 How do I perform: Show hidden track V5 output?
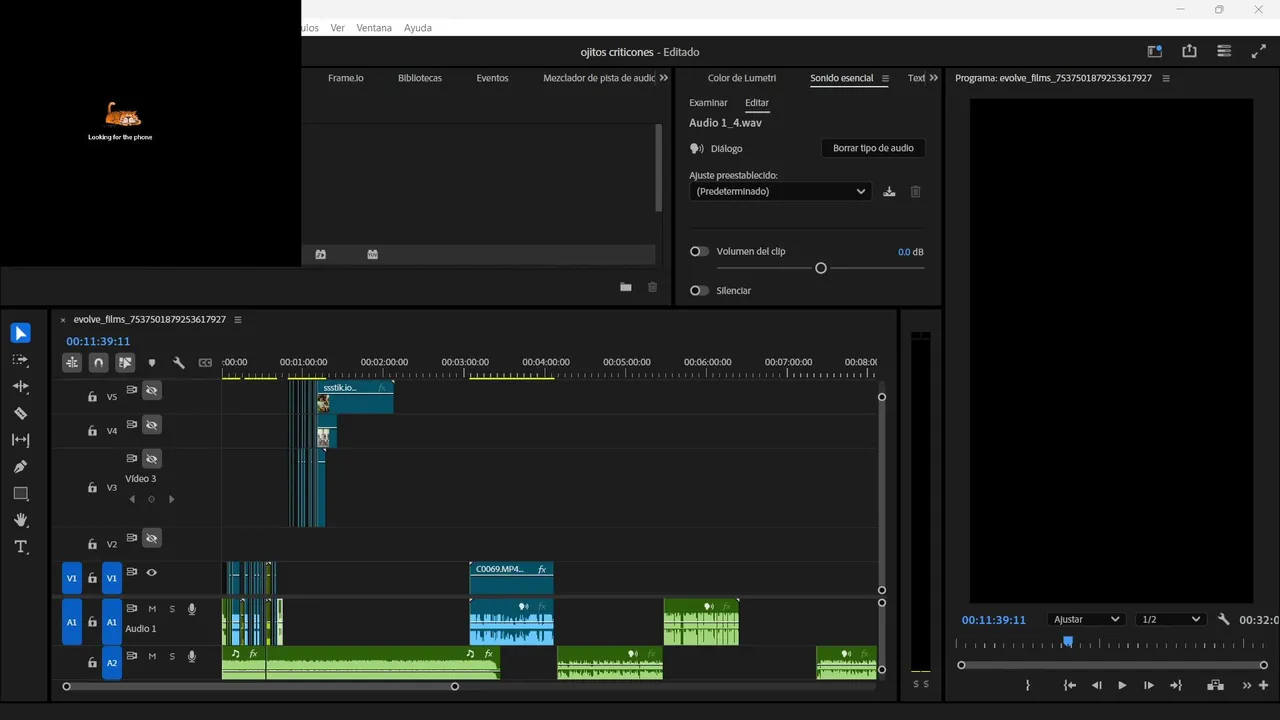(151, 390)
